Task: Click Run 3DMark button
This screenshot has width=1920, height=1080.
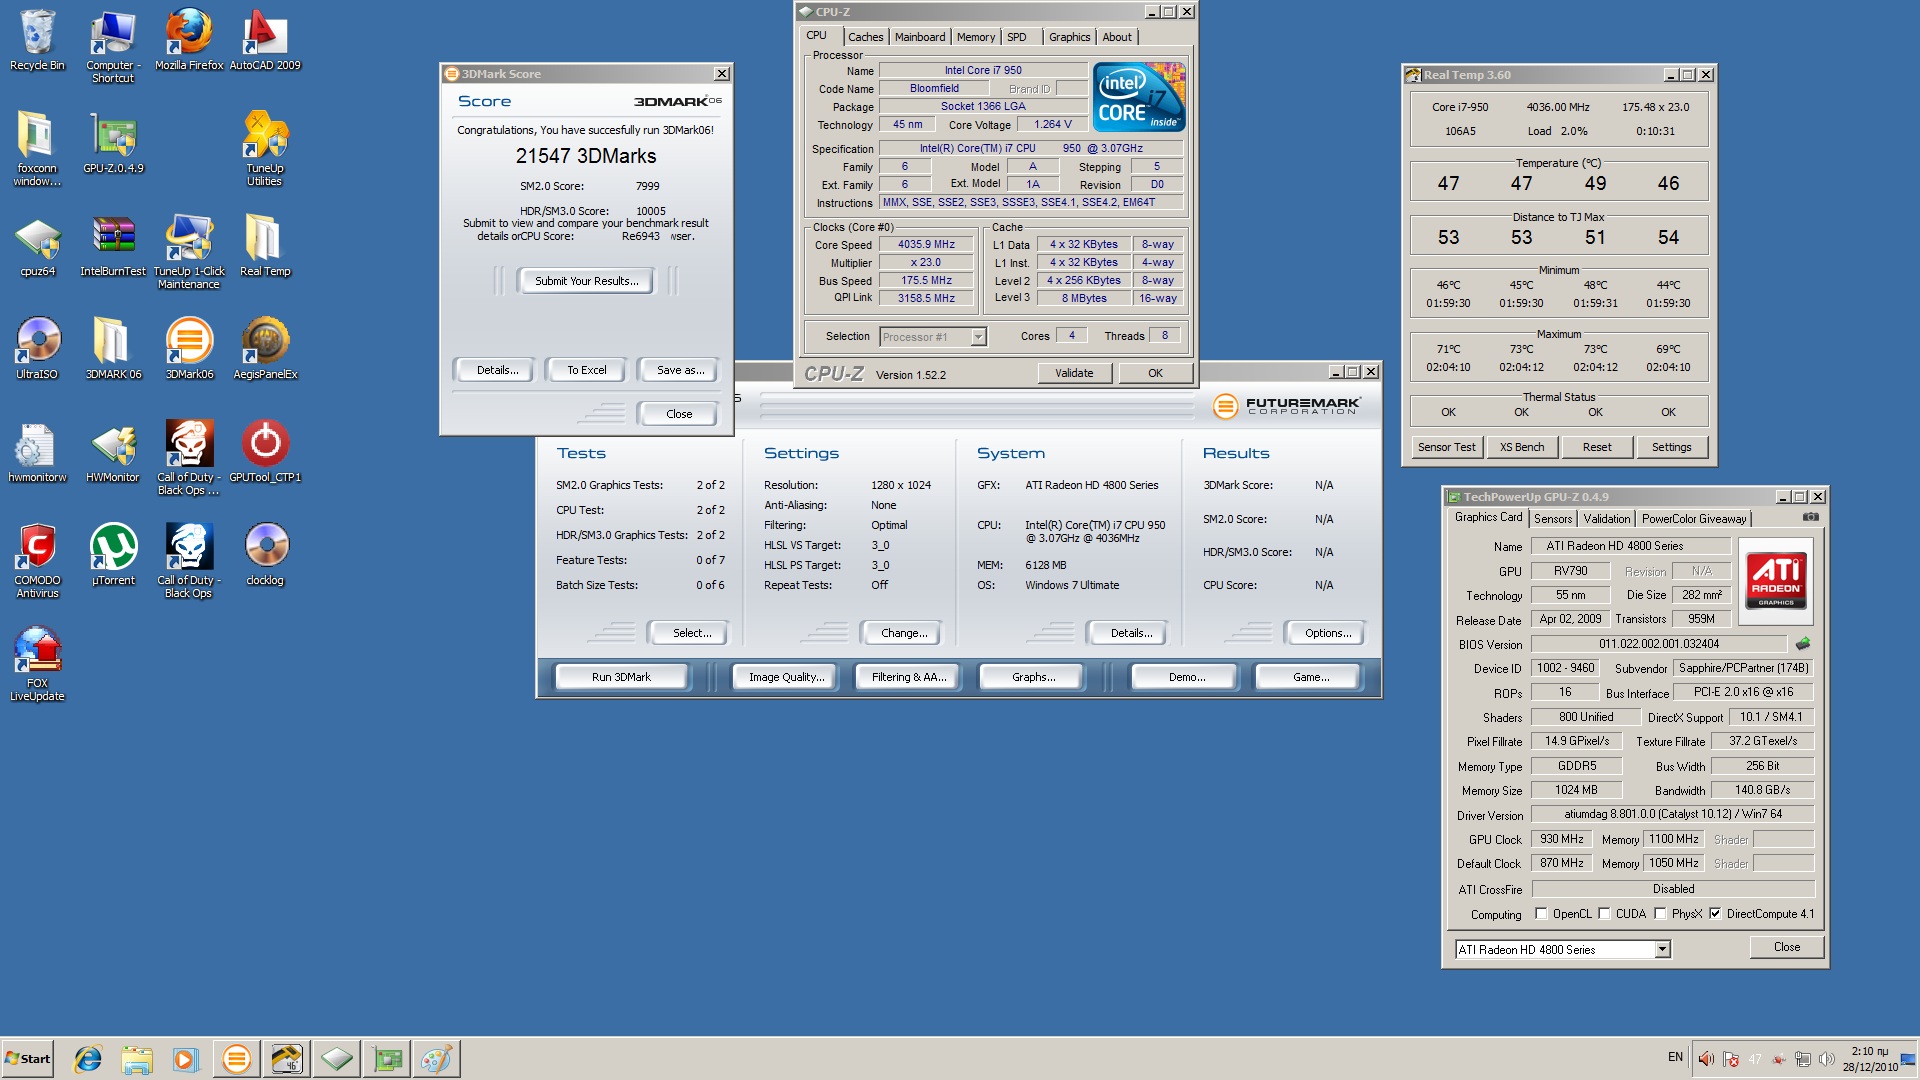Action: [621, 677]
